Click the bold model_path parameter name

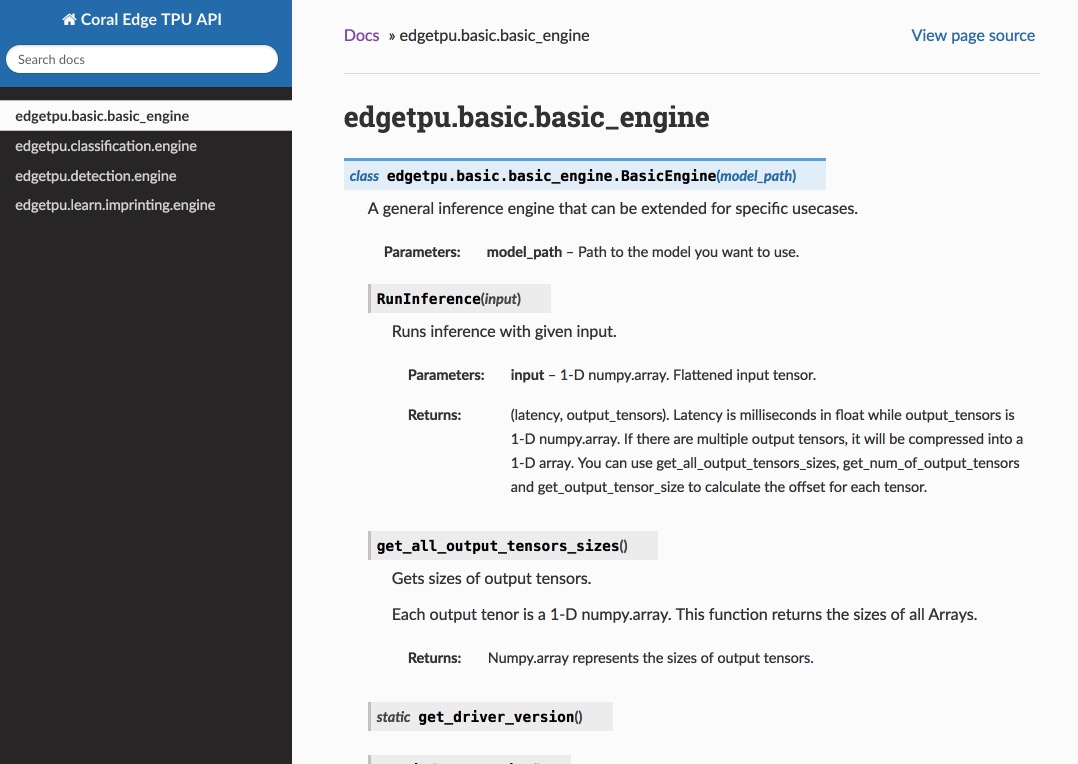point(524,252)
